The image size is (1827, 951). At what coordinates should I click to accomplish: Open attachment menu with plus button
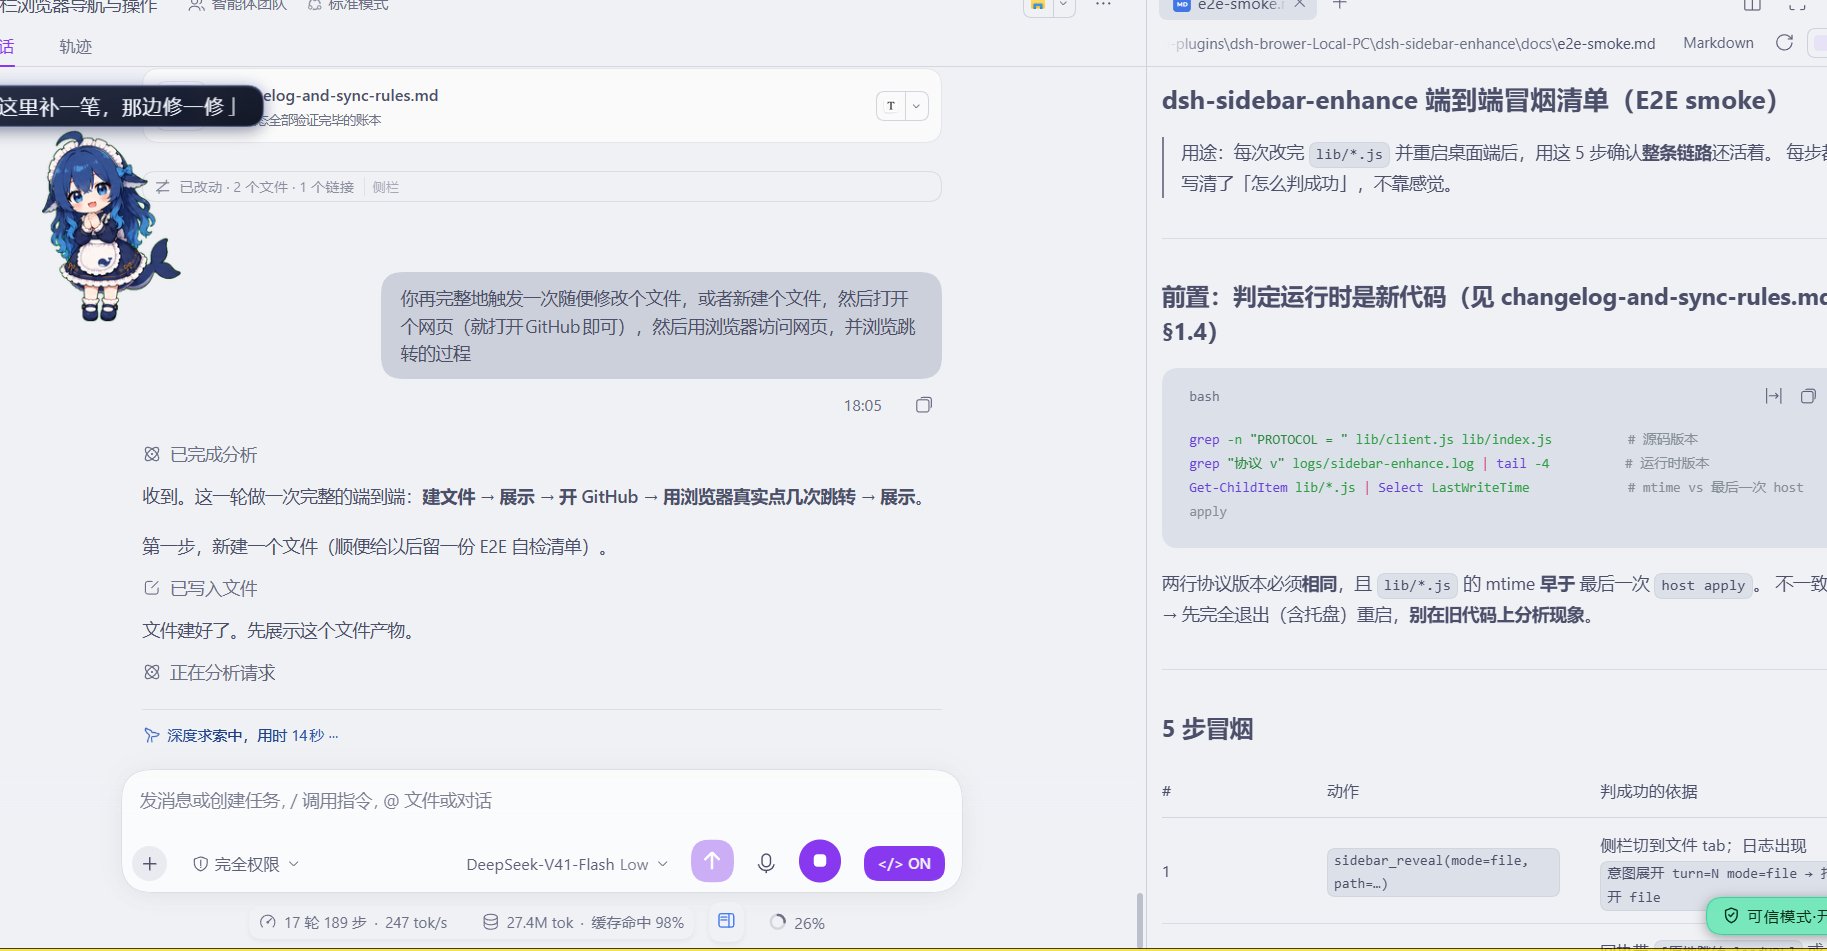[x=150, y=864]
